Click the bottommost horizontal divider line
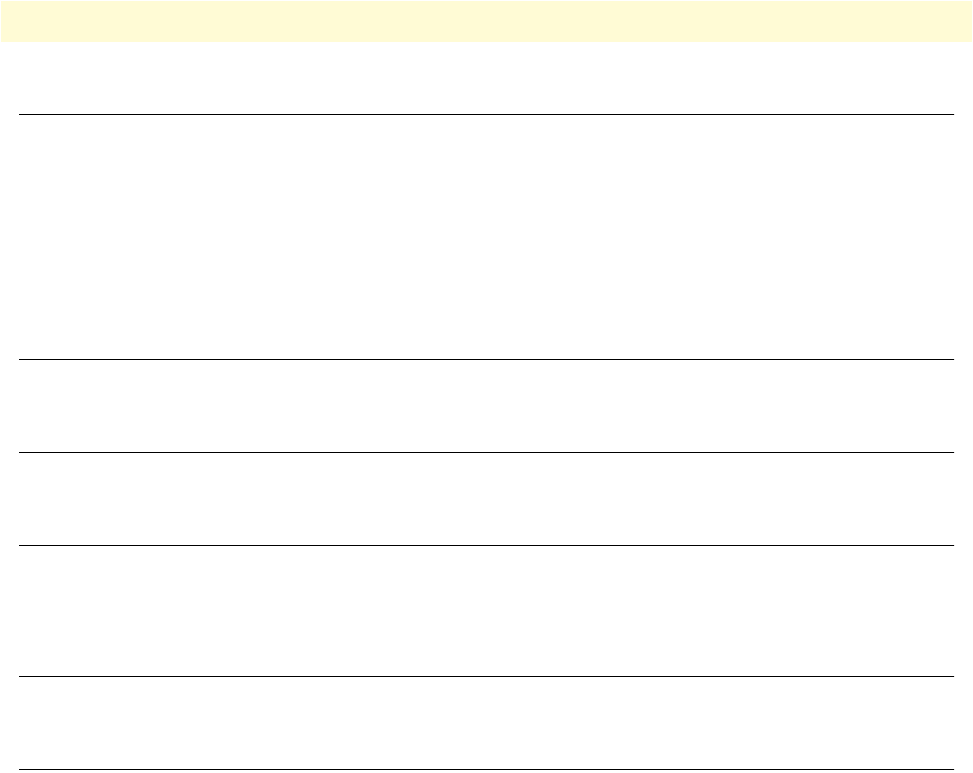The image size is (973, 773). (x=486, y=769)
